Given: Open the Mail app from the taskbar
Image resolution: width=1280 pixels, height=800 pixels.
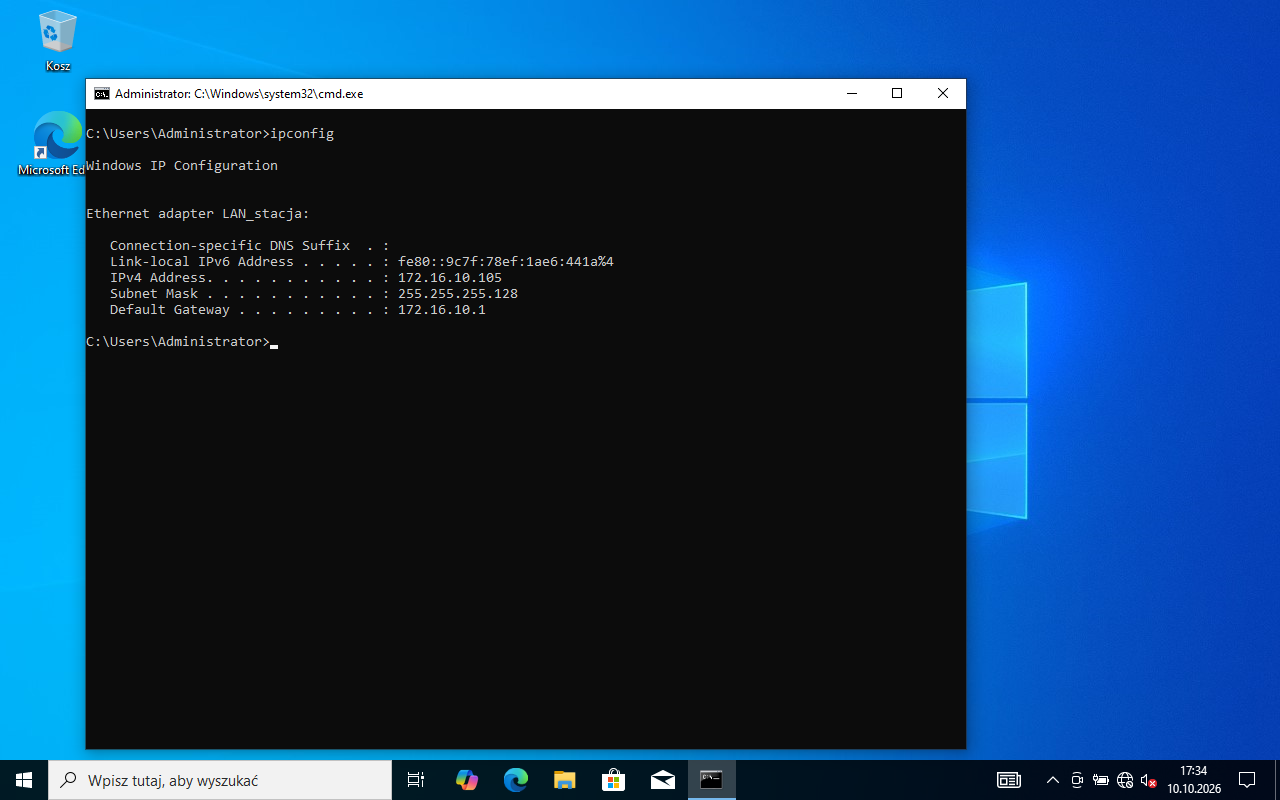Looking at the screenshot, I should (662, 780).
